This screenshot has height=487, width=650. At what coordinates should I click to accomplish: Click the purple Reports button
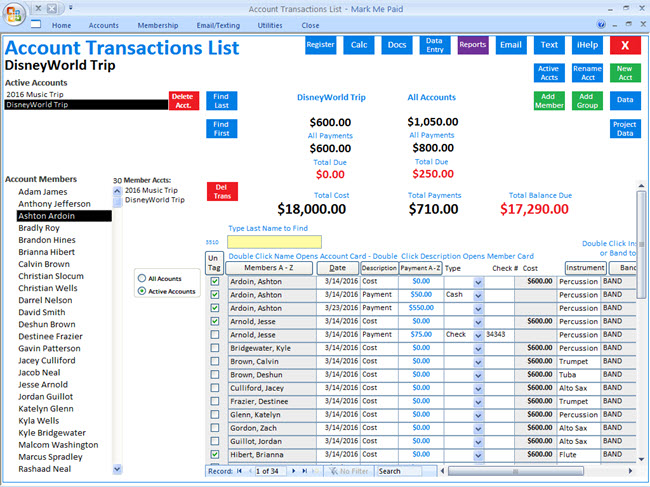click(472, 45)
